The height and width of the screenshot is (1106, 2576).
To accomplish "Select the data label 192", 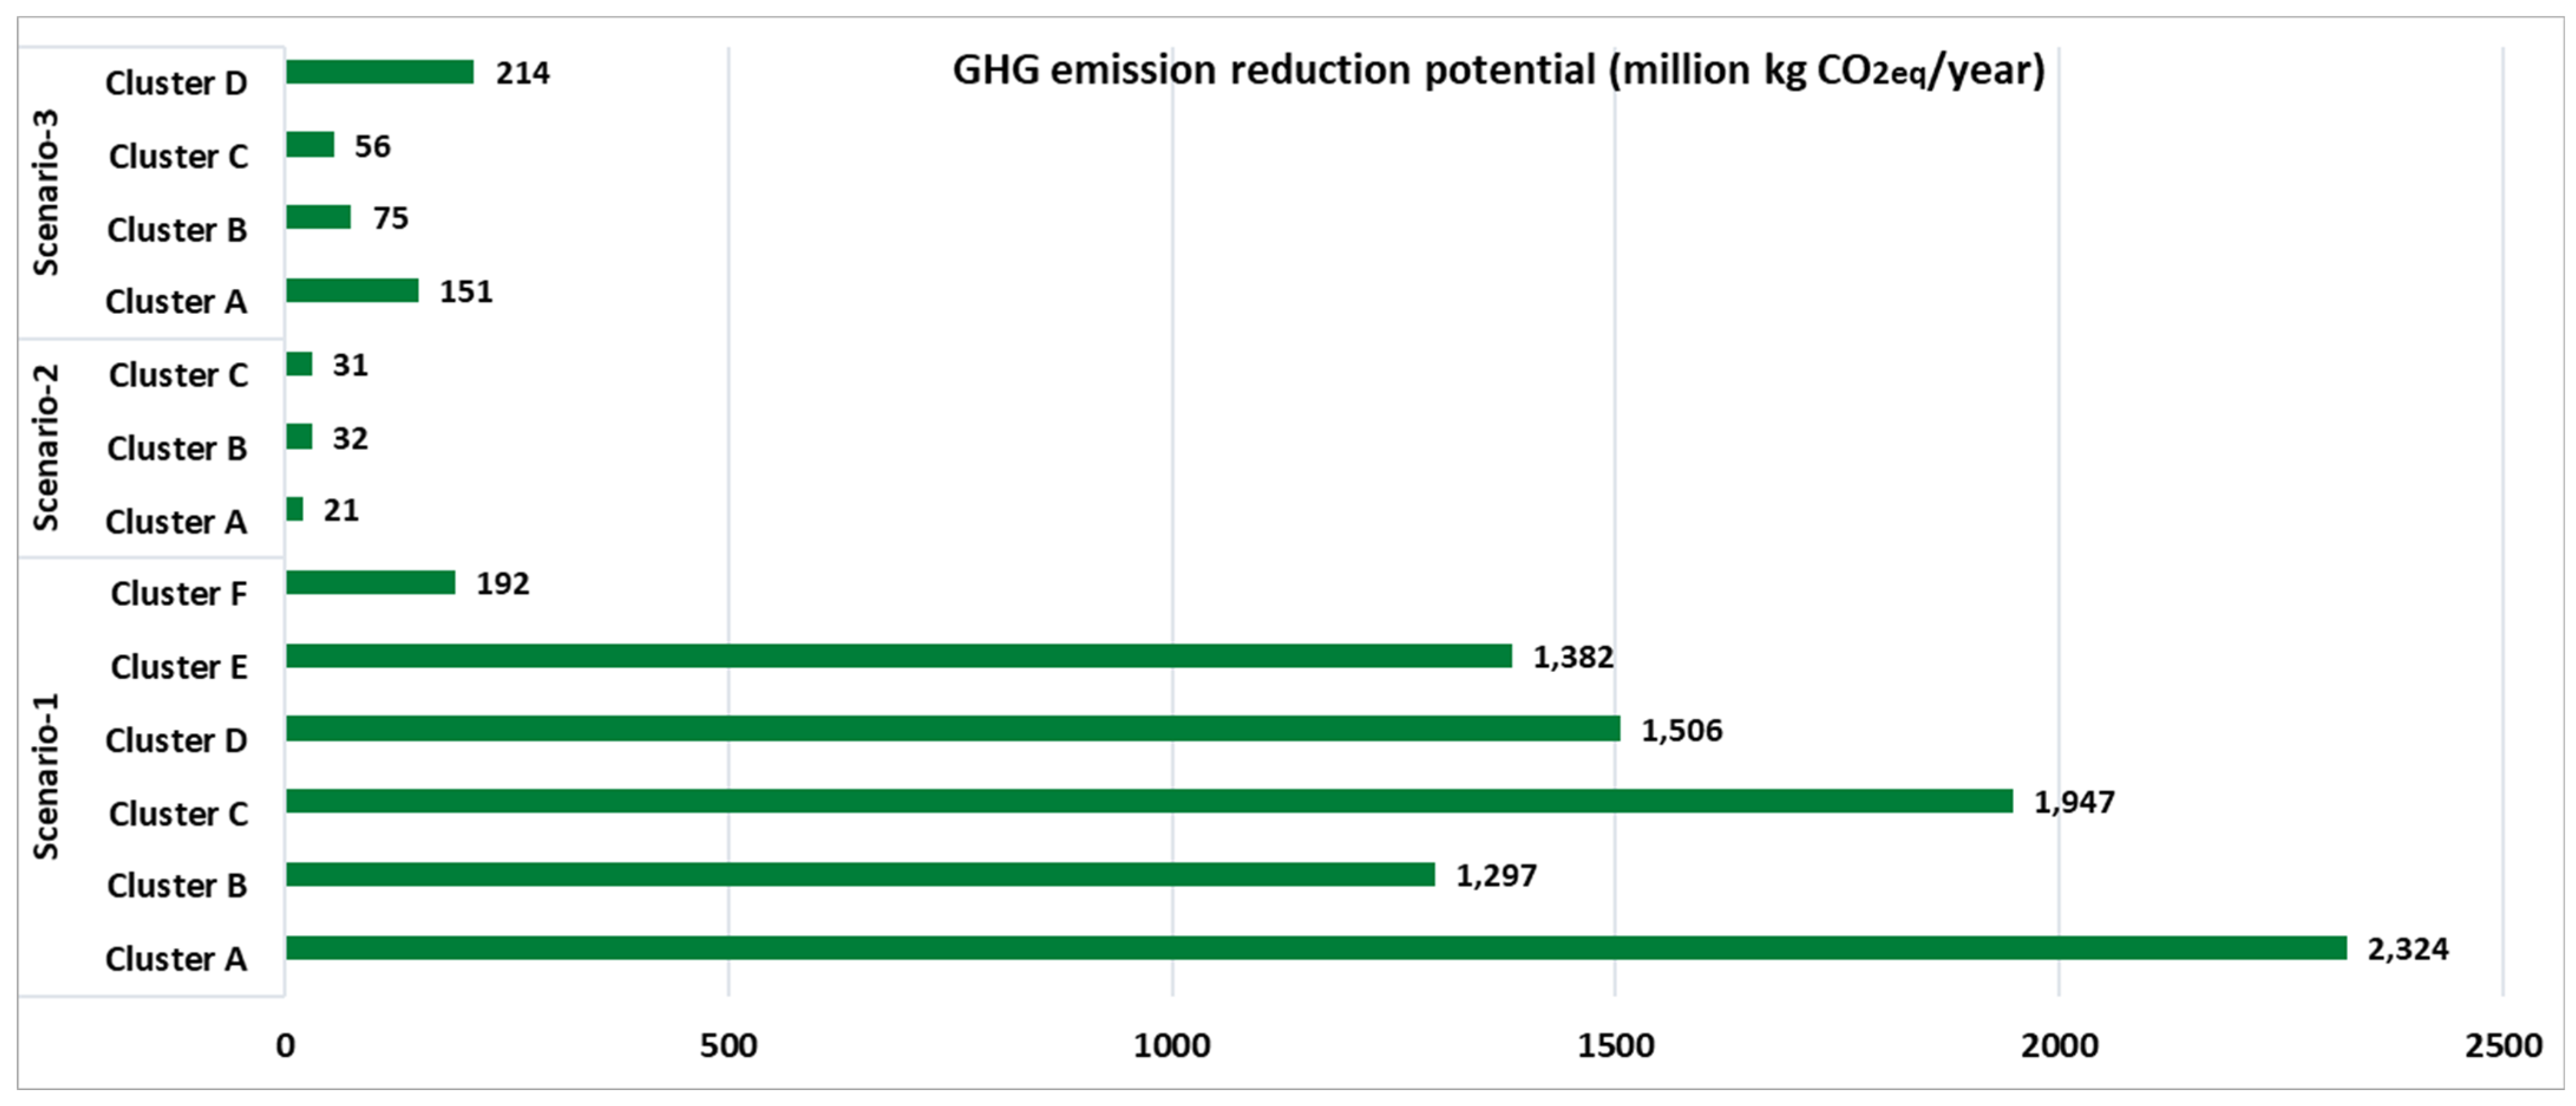I will click(502, 583).
